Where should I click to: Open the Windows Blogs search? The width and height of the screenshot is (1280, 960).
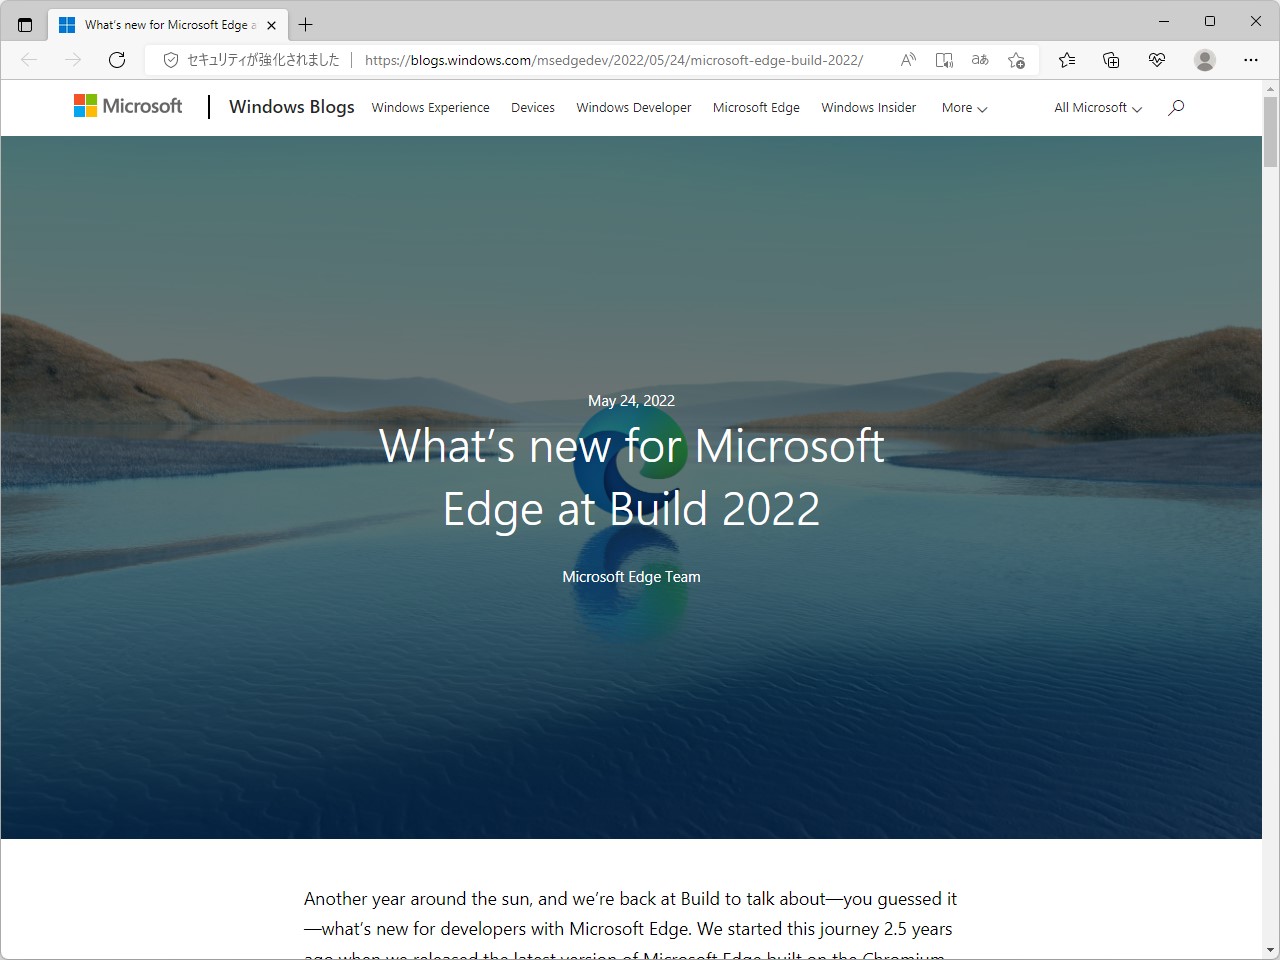point(1176,107)
